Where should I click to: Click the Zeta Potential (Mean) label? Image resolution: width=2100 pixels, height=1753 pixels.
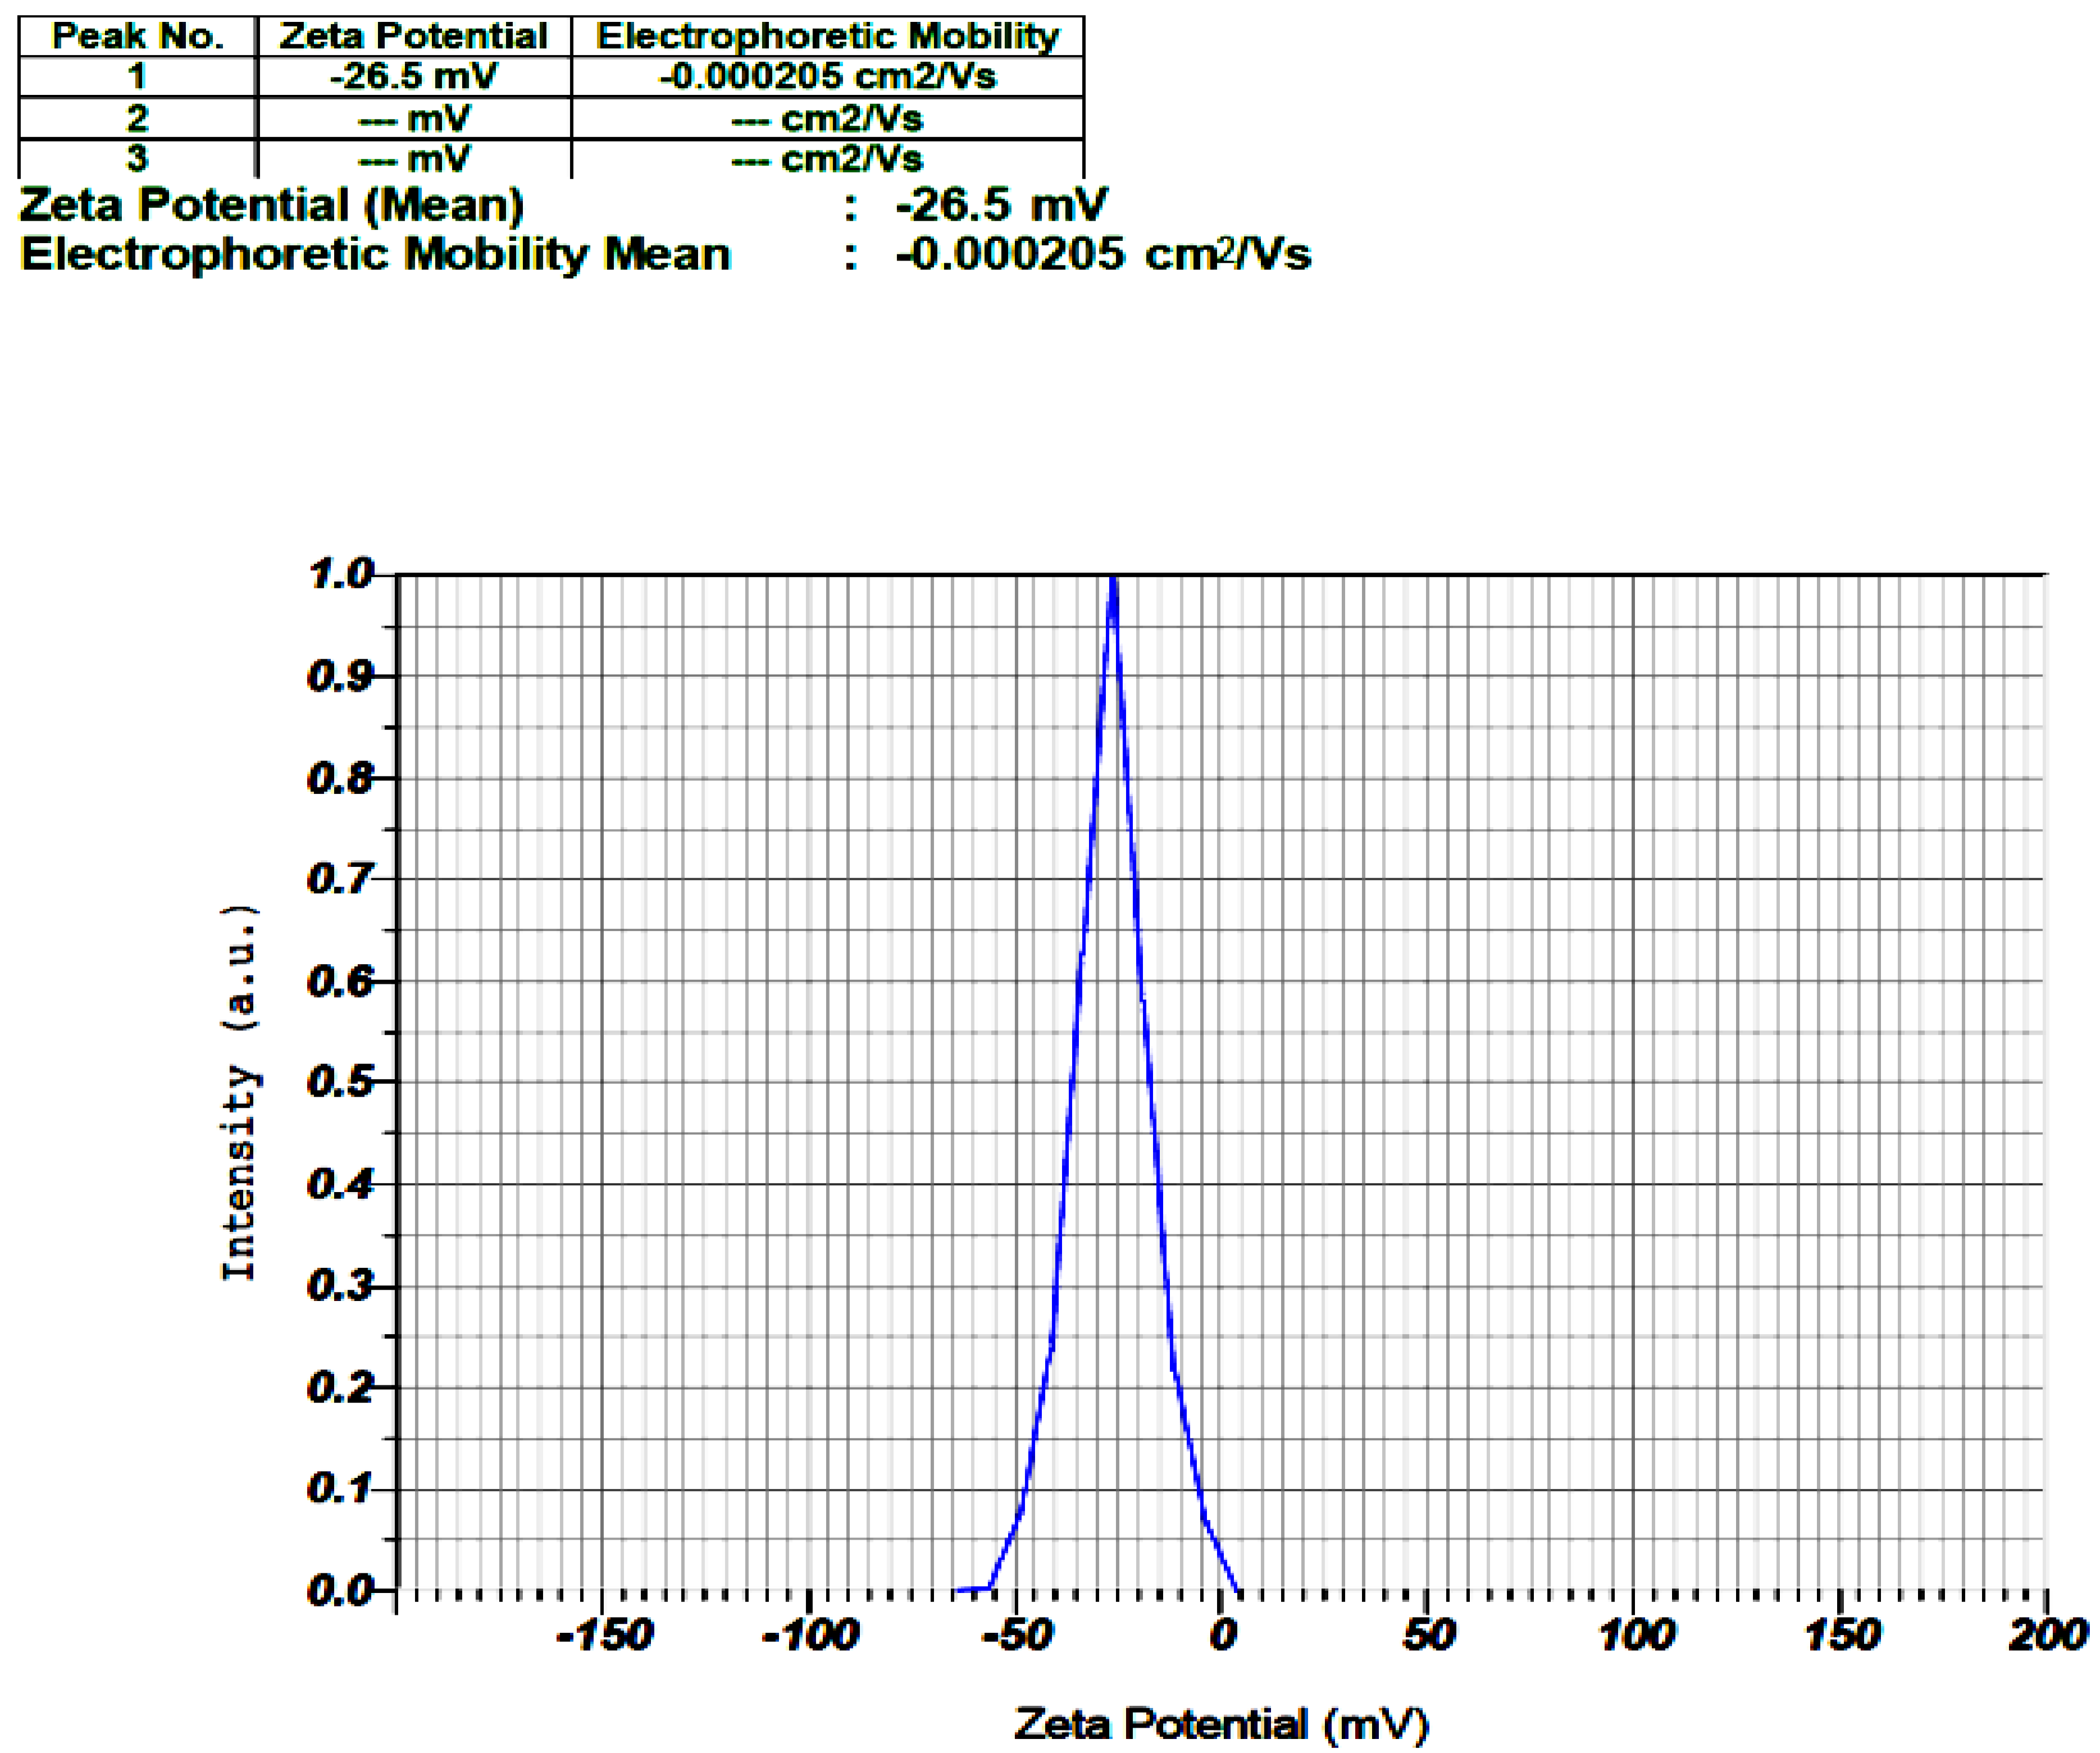[271, 205]
